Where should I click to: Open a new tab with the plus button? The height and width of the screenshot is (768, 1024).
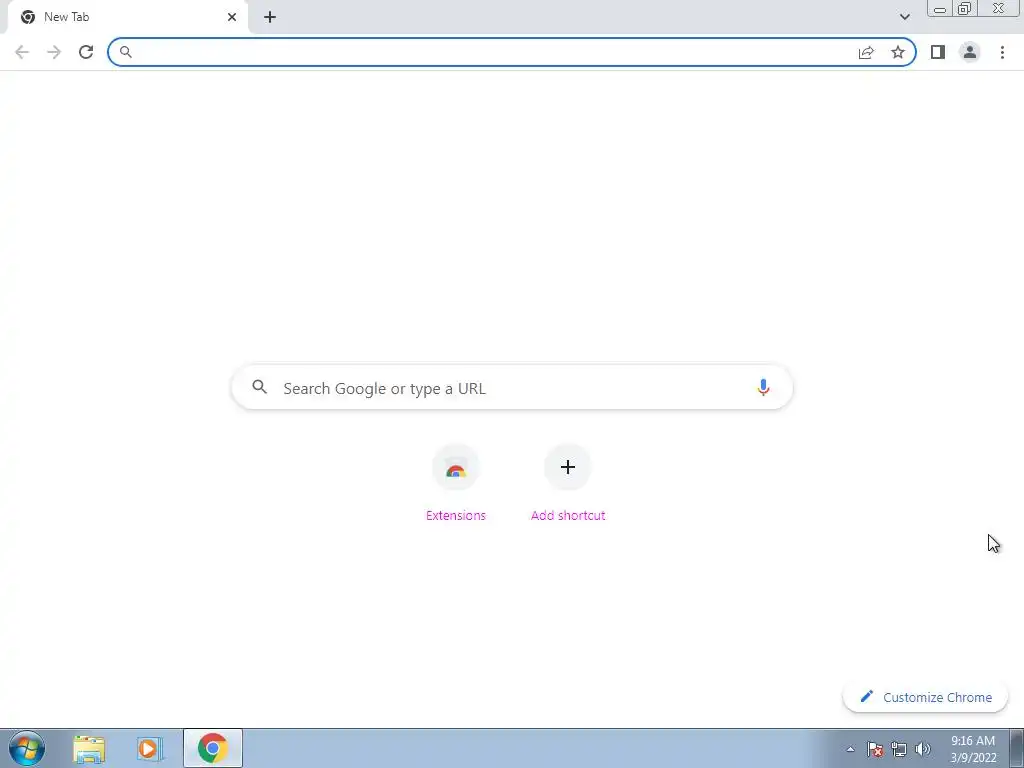pos(270,17)
